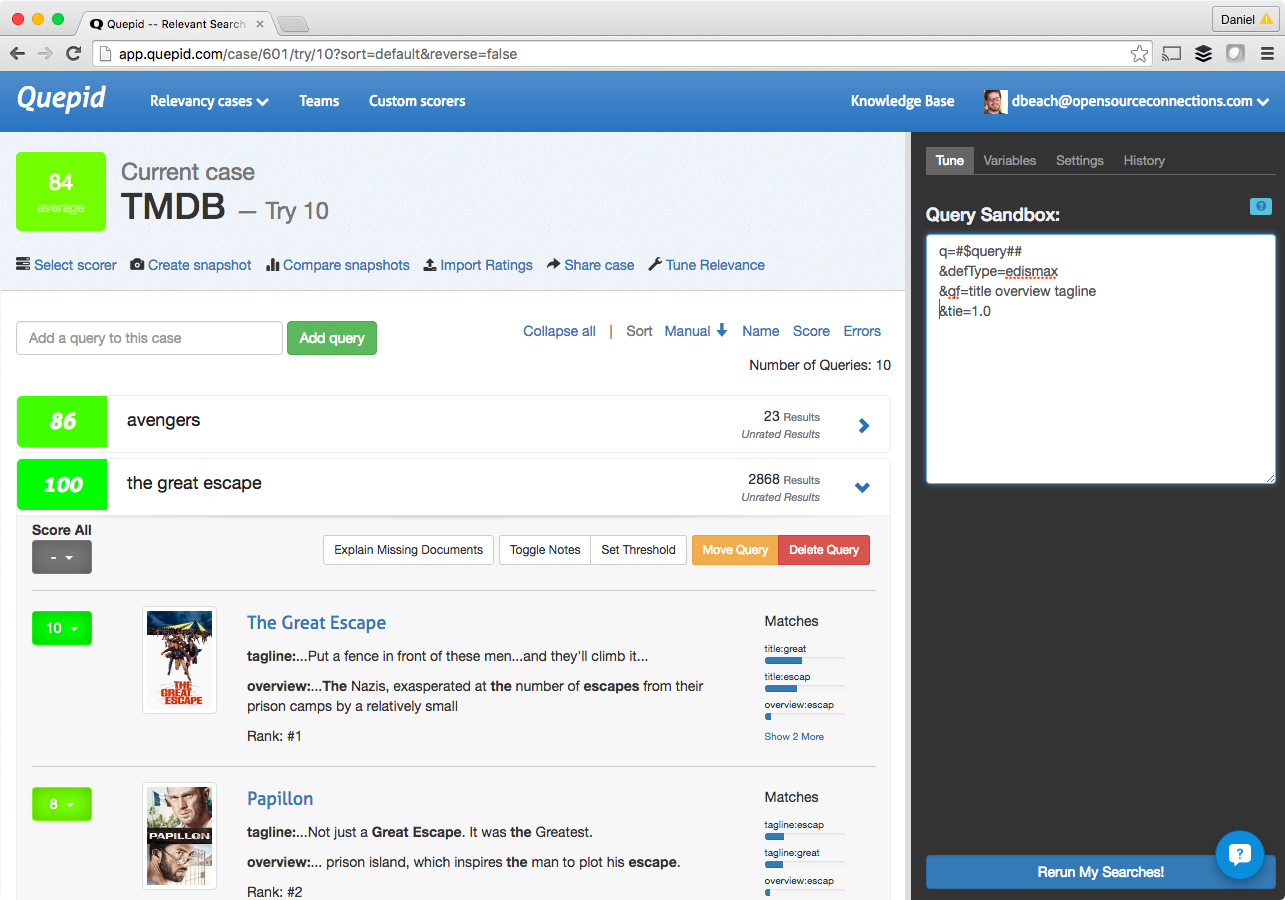Click the Quepid logo
This screenshot has height=900, width=1285.
(x=62, y=99)
